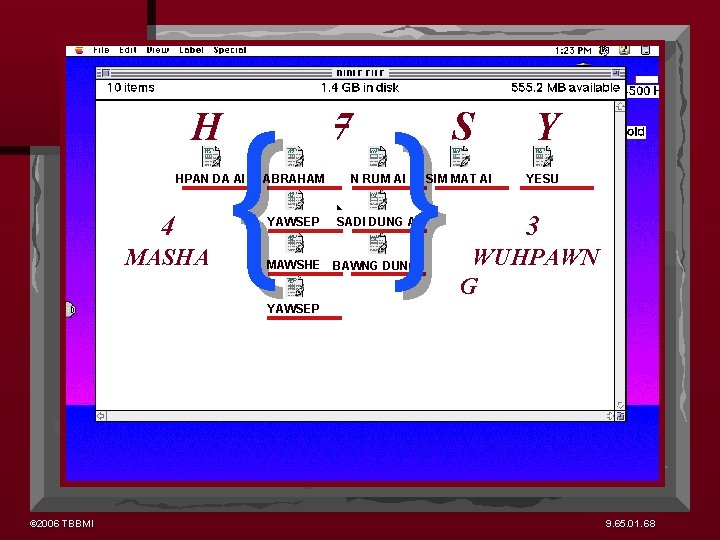
Task: Click the horizontal scrollbar left arrow
Action: (101, 416)
